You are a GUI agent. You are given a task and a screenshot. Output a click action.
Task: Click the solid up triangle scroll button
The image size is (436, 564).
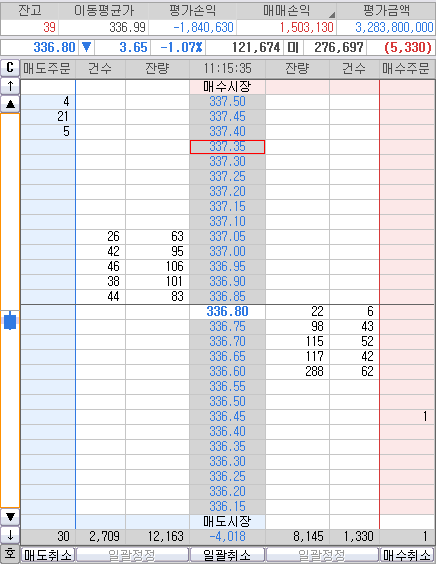pos(10,104)
